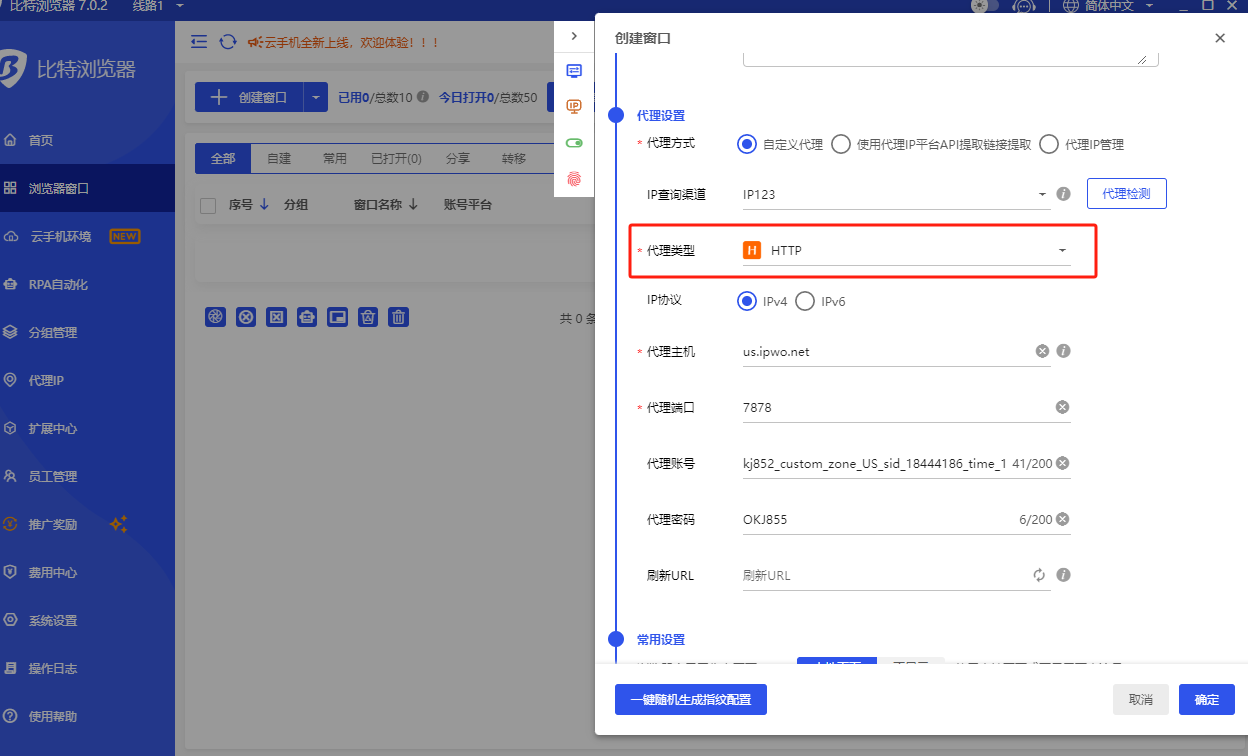The image size is (1248, 756).
Task: Select the 代理IP管理 radio option
Action: tap(1049, 144)
